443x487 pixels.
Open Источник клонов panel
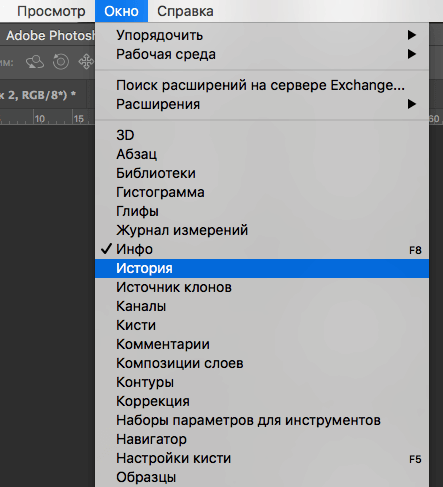tap(262, 287)
